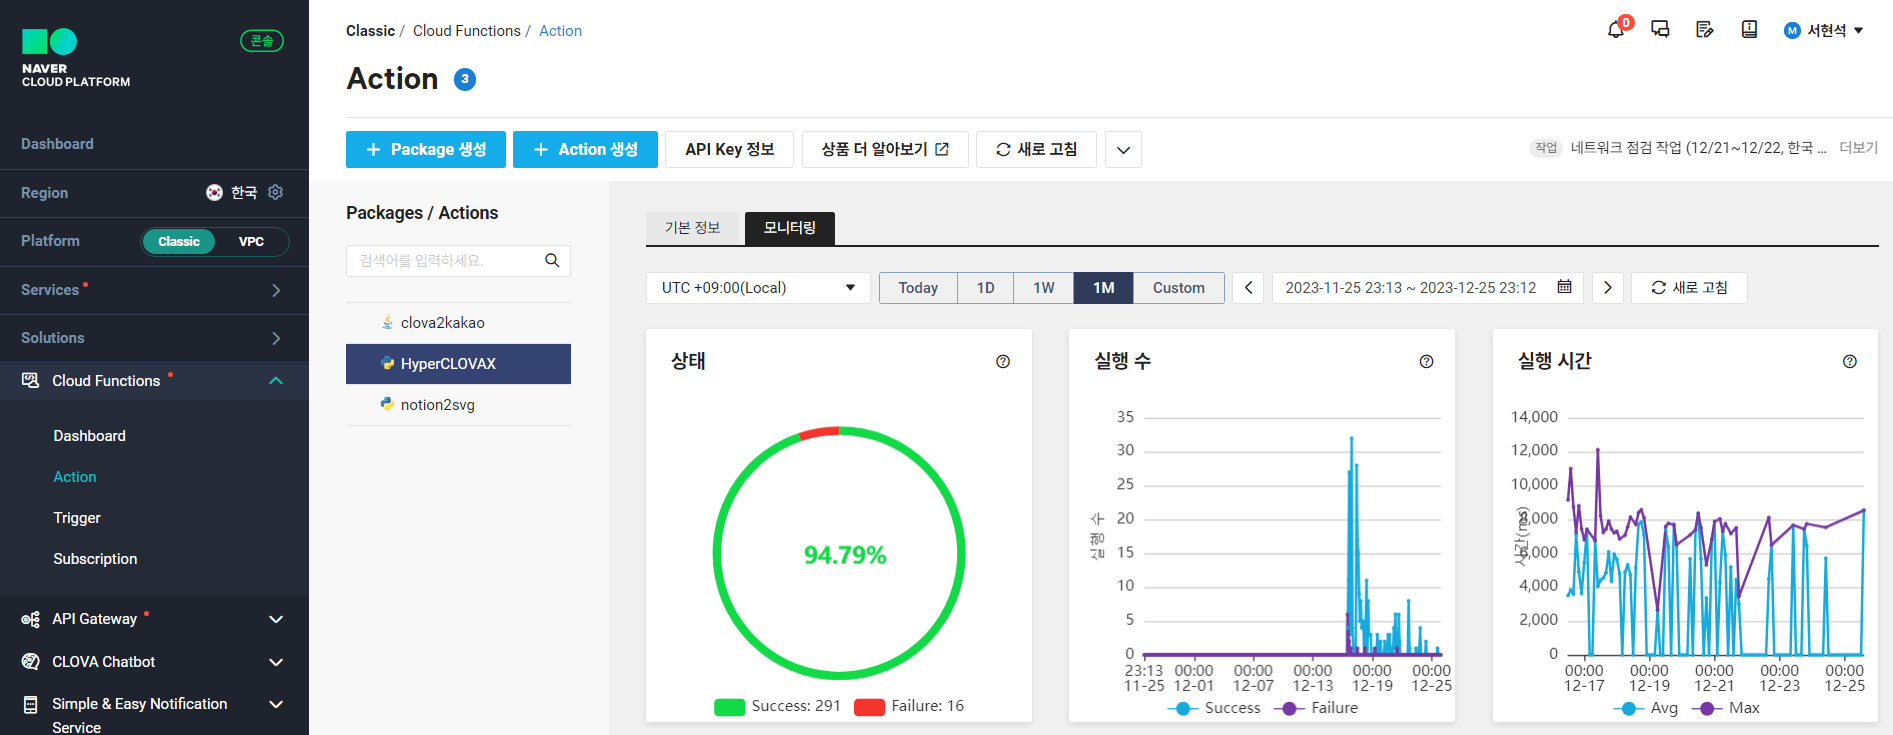Click the Naver Cloud Platform logo
The image size is (1893, 735).
[75, 58]
